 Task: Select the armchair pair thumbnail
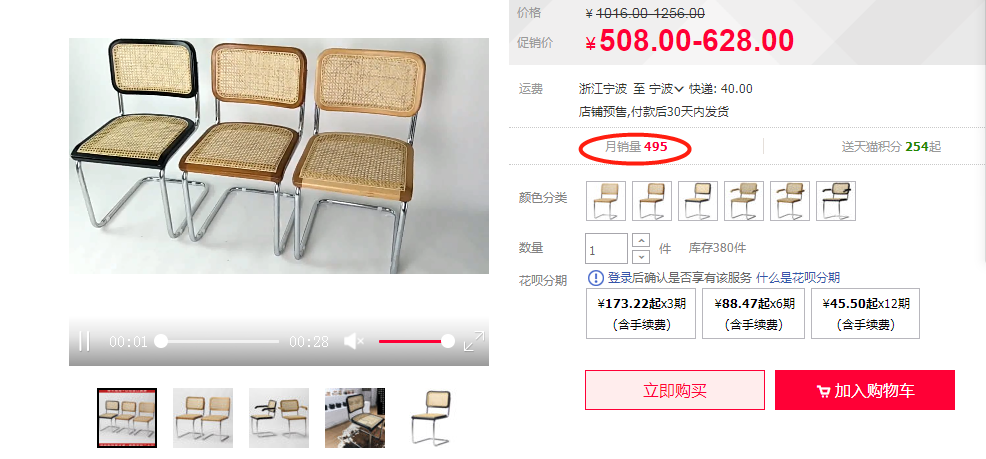(279, 418)
